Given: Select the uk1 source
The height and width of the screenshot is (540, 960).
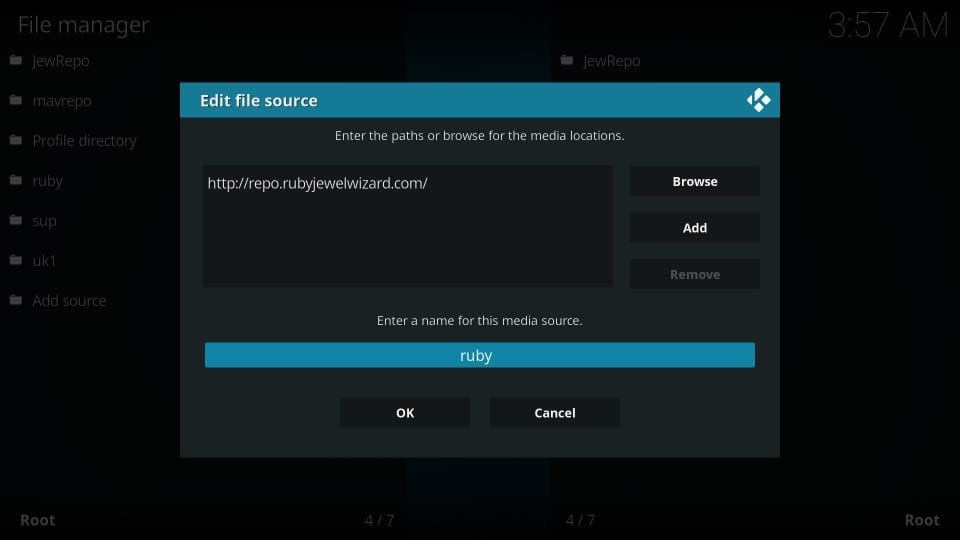Looking at the screenshot, I should pyautogui.click(x=44, y=261).
